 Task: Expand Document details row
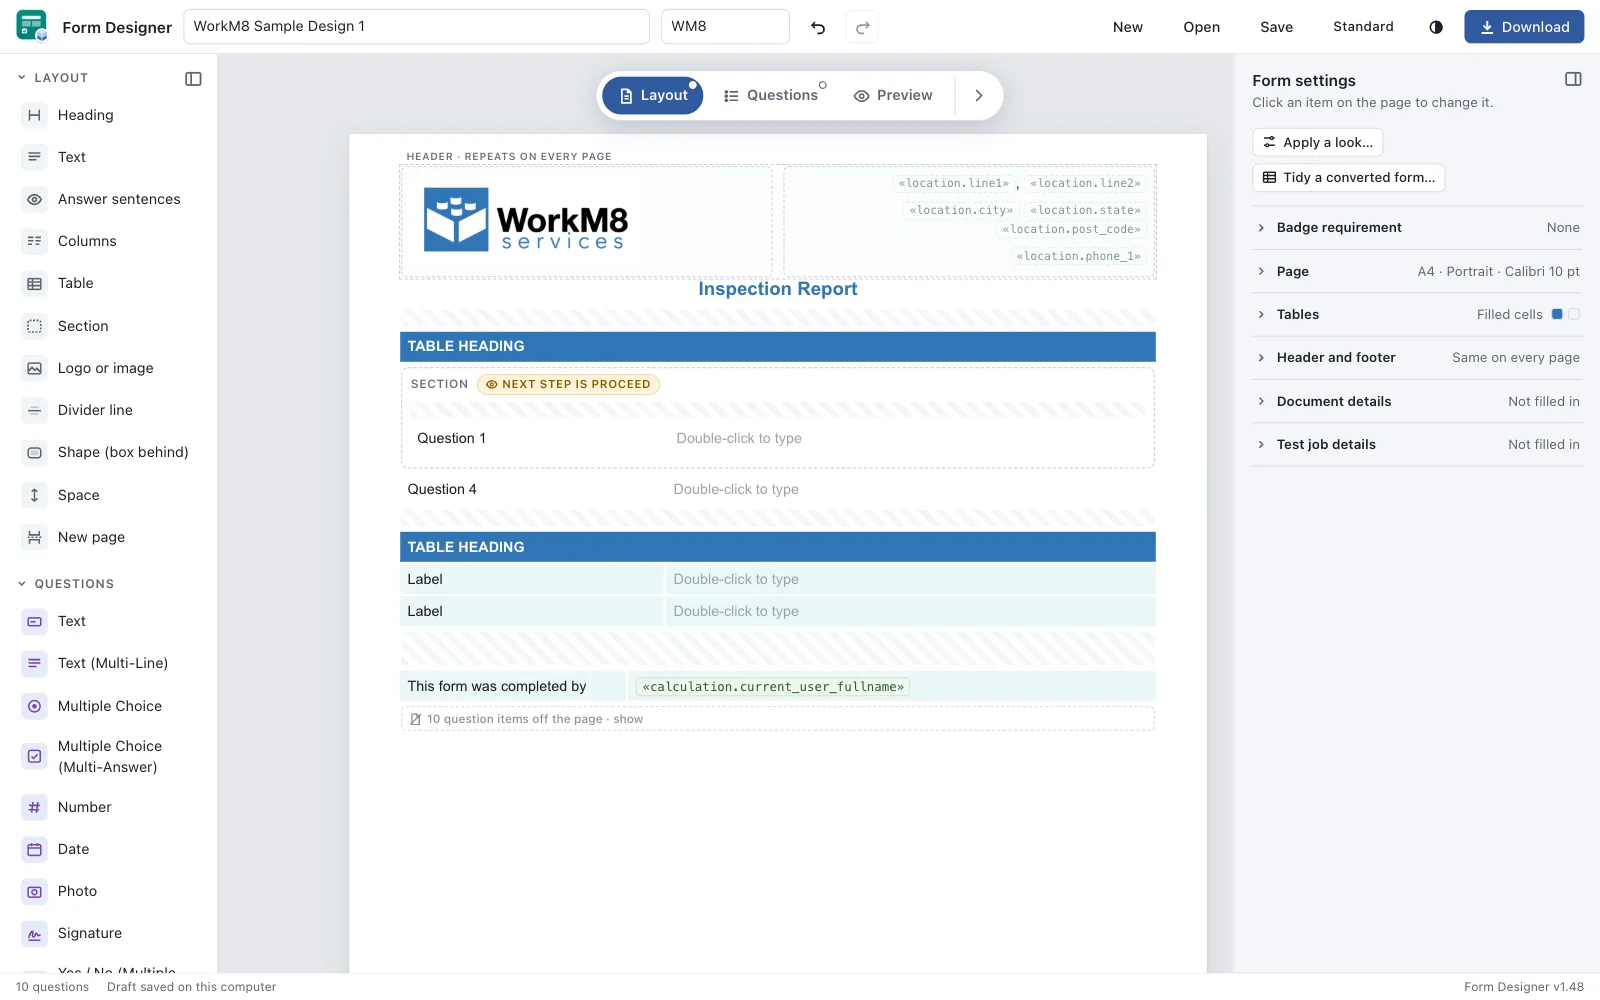click(x=1417, y=401)
